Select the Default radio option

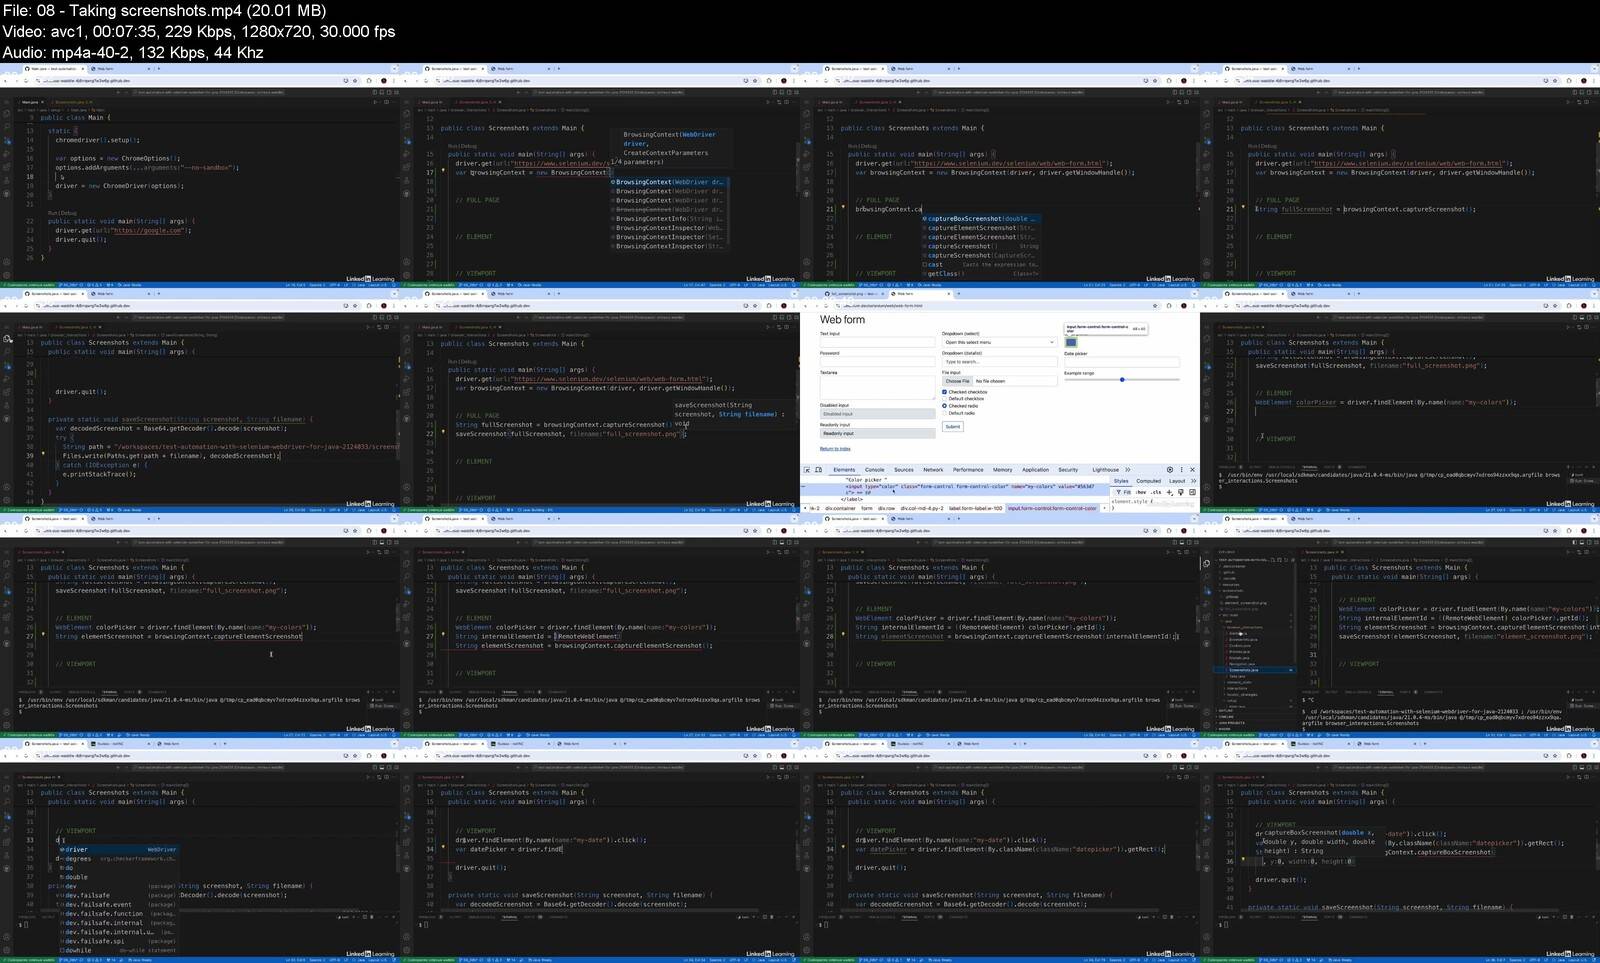tap(944, 413)
